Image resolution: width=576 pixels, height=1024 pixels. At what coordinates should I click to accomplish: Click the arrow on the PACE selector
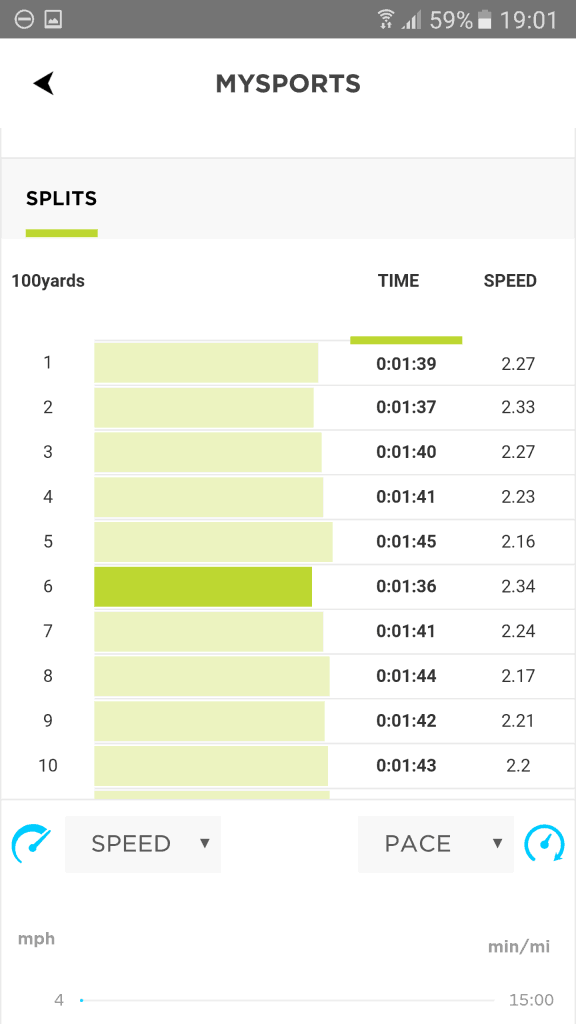coord(498,844)
